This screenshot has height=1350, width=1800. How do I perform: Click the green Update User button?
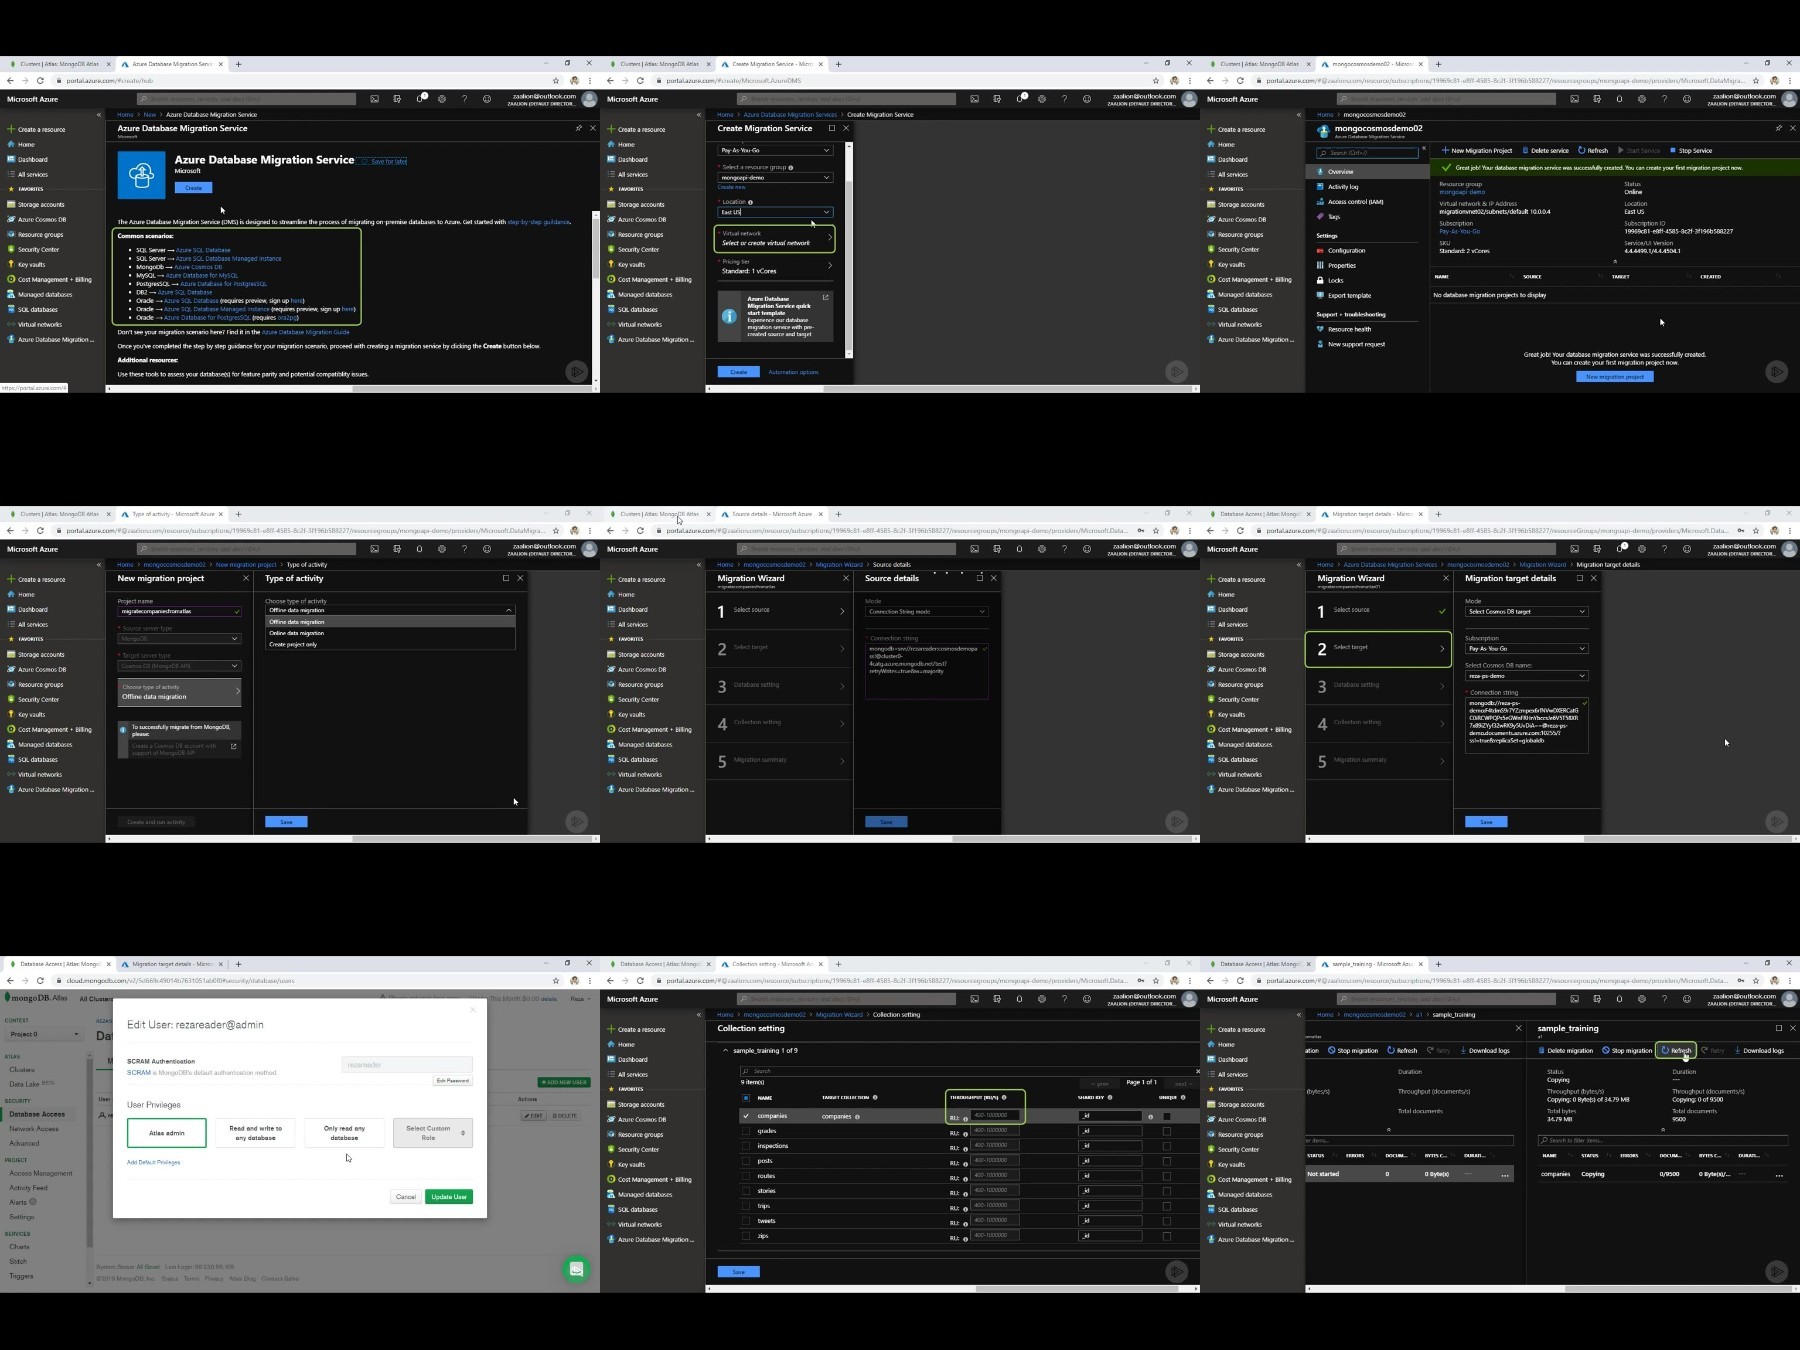tap(449, 1197)
